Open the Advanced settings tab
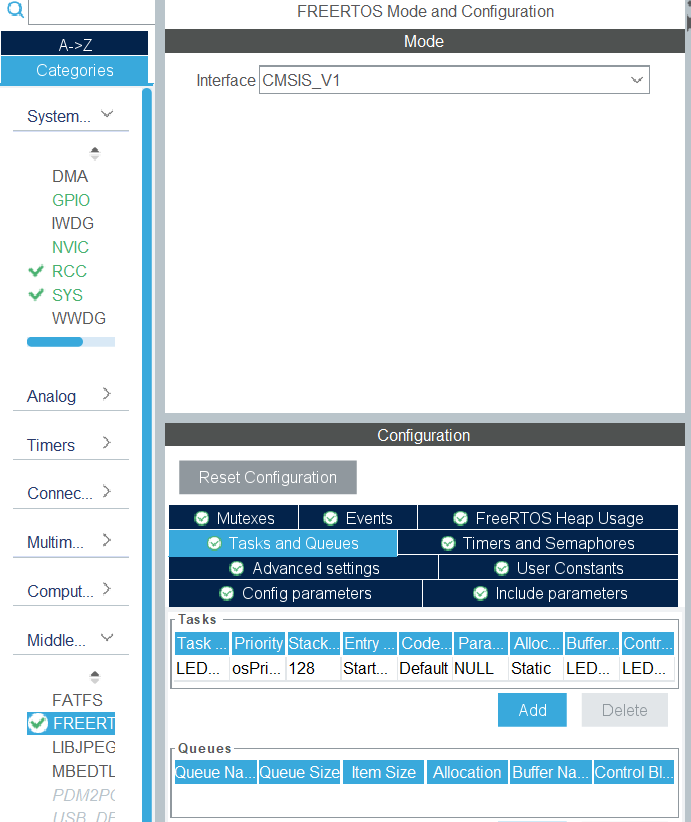The image size is (691, 822). click(304, 568)
